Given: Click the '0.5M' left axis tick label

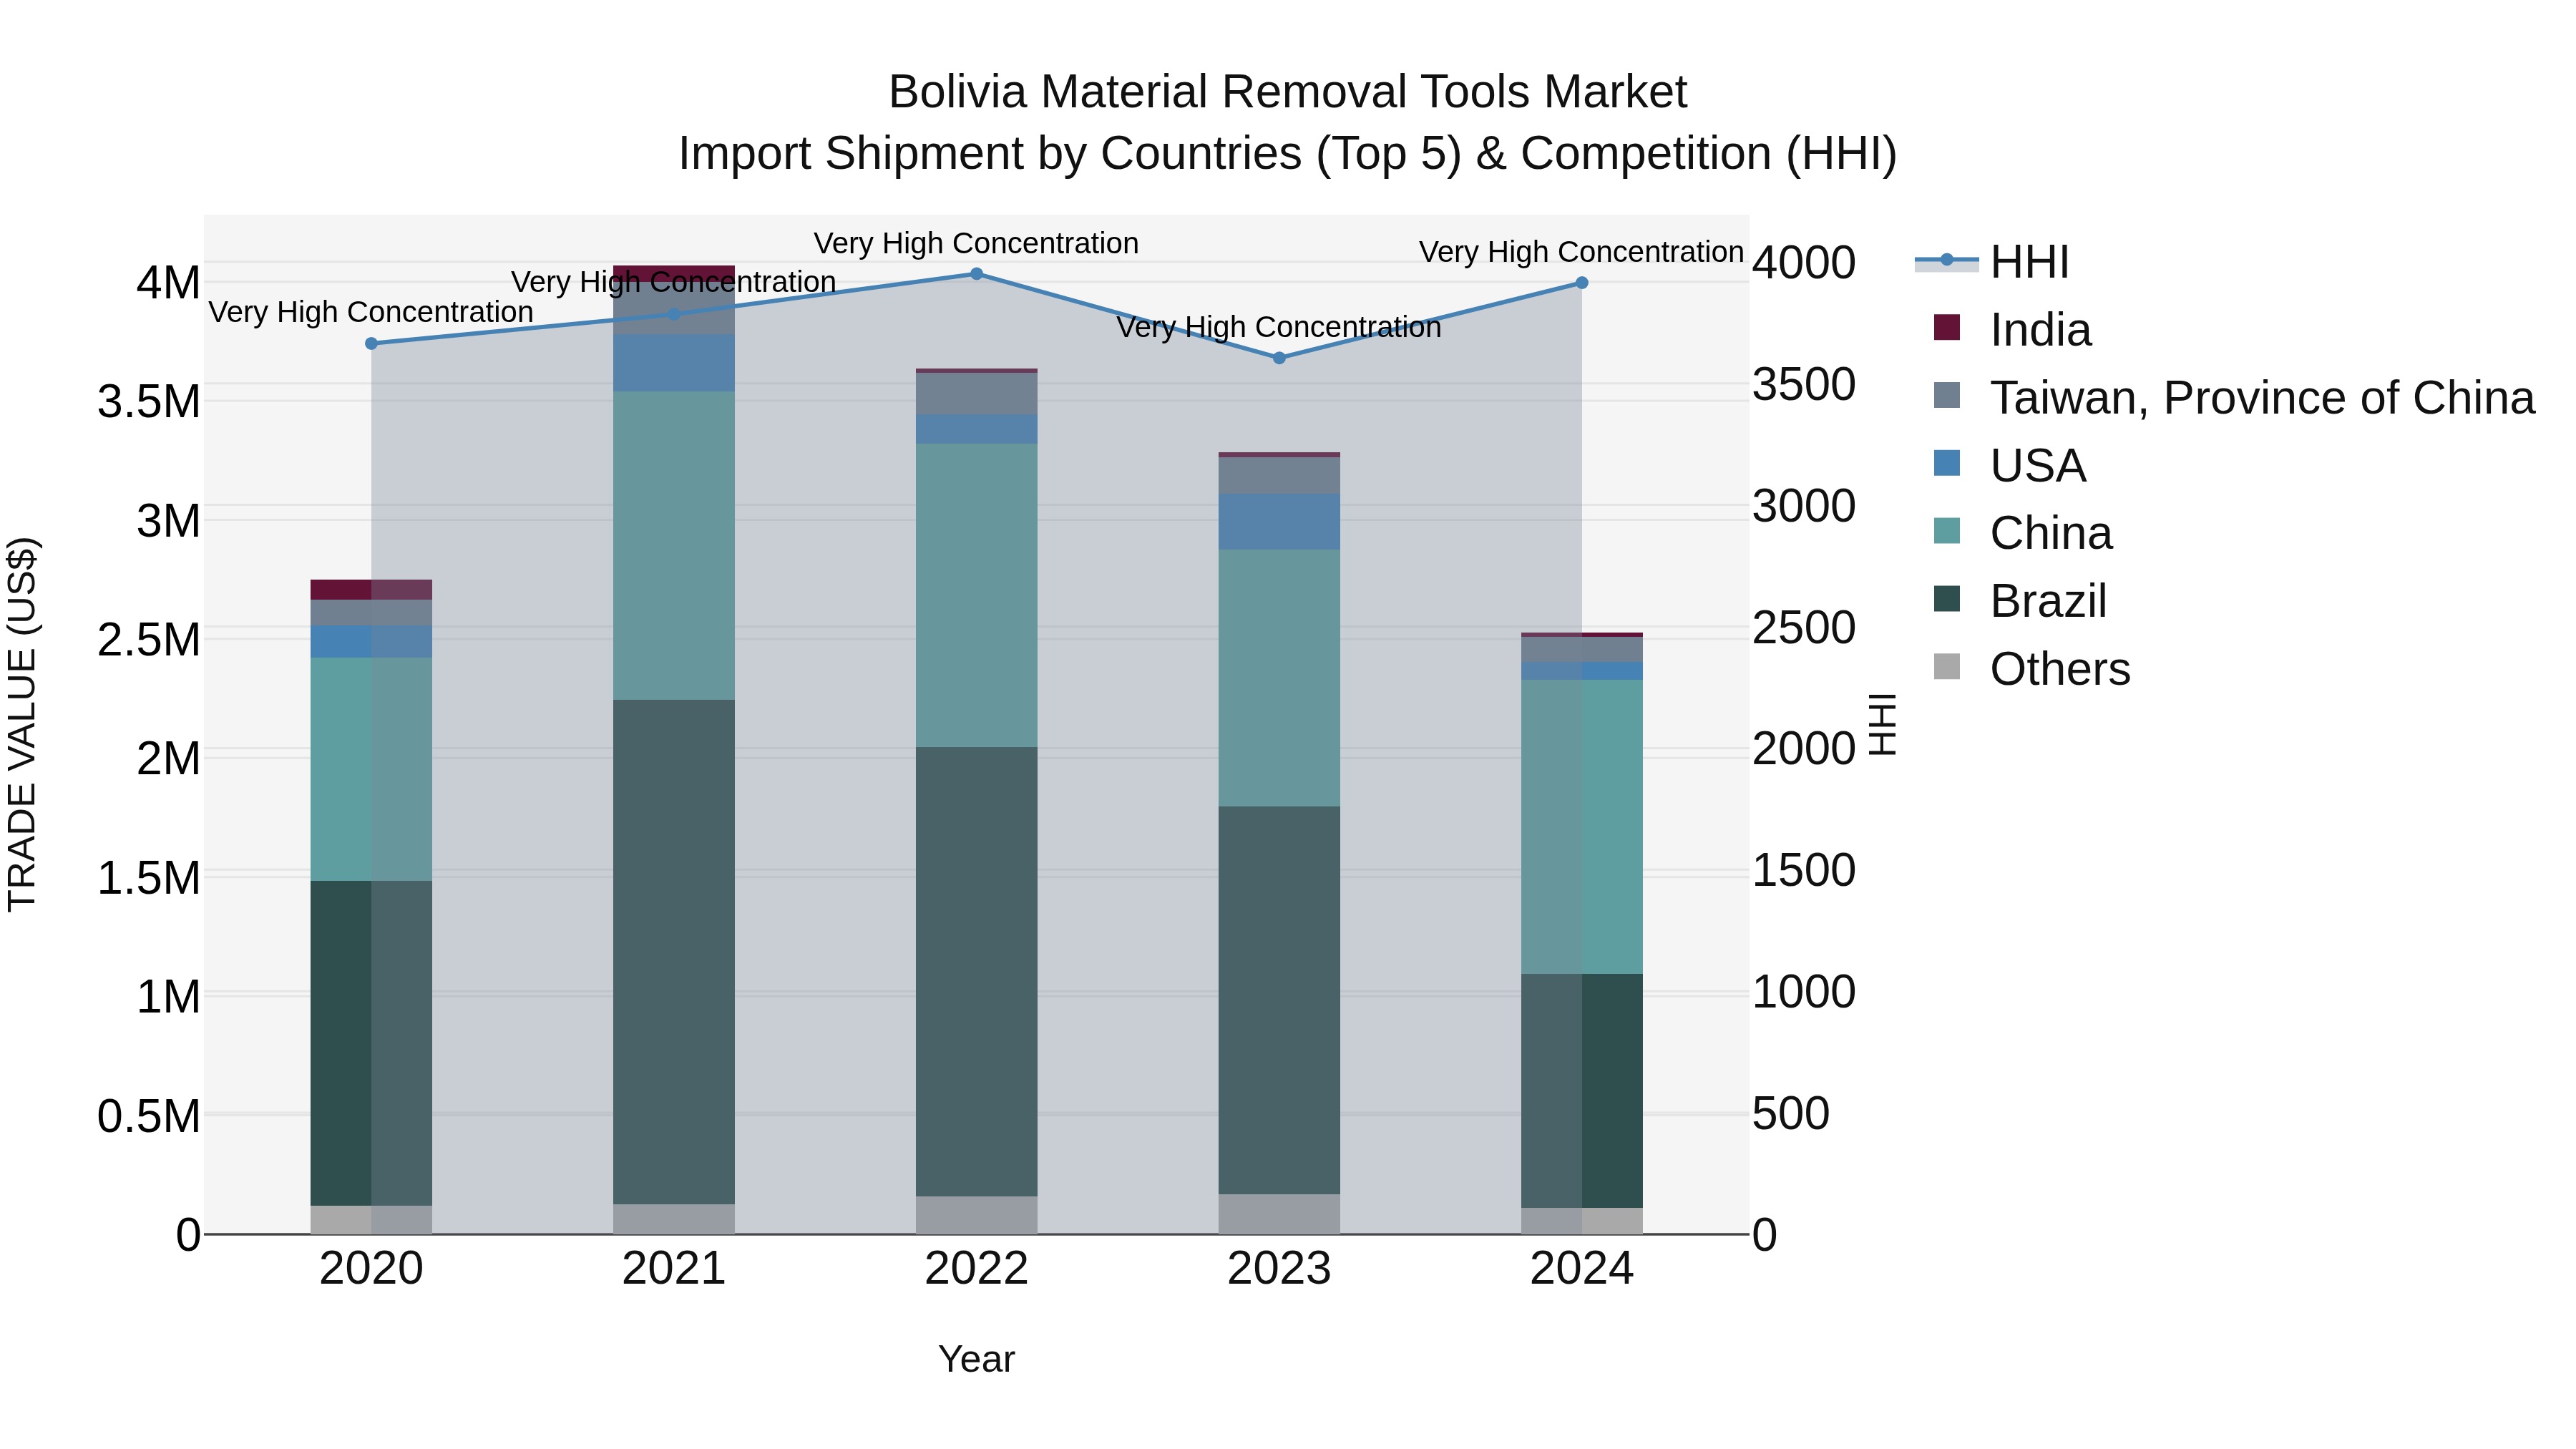Looking at the screenshot, I should 149,1116.
